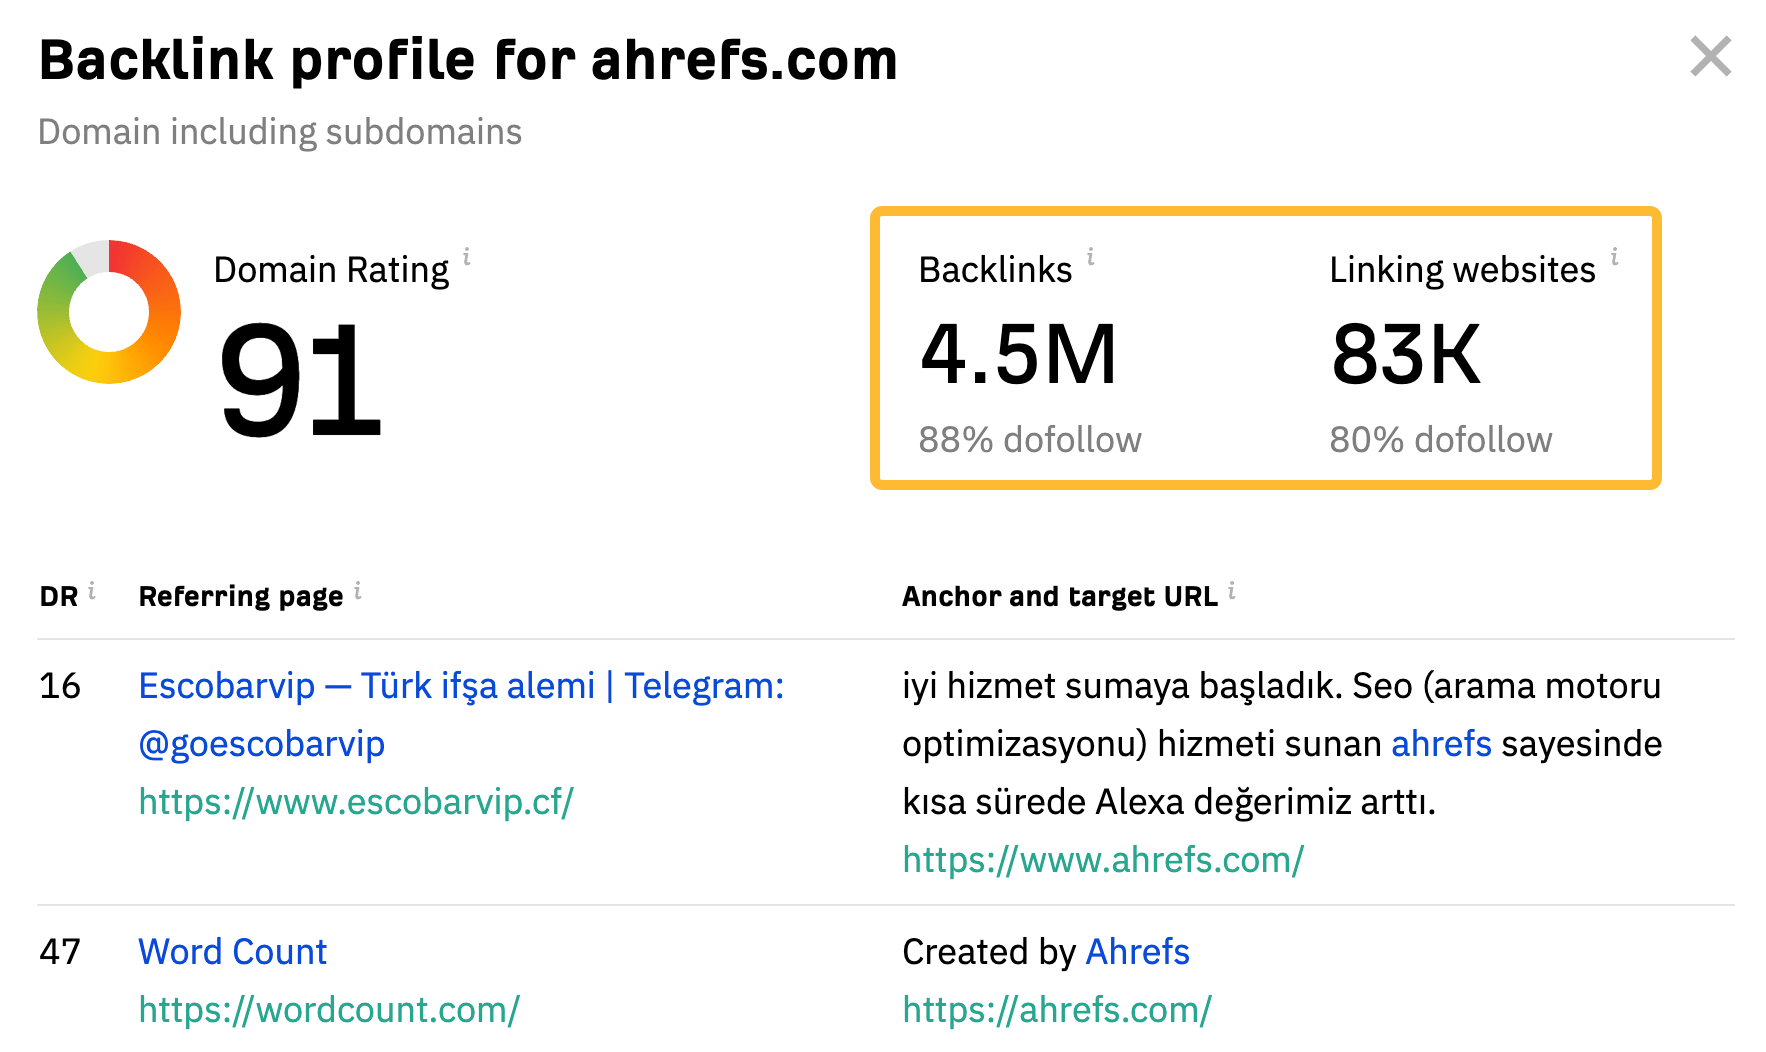
Task: Click the Backlinks metric info icon
Action: (1091, 258)
